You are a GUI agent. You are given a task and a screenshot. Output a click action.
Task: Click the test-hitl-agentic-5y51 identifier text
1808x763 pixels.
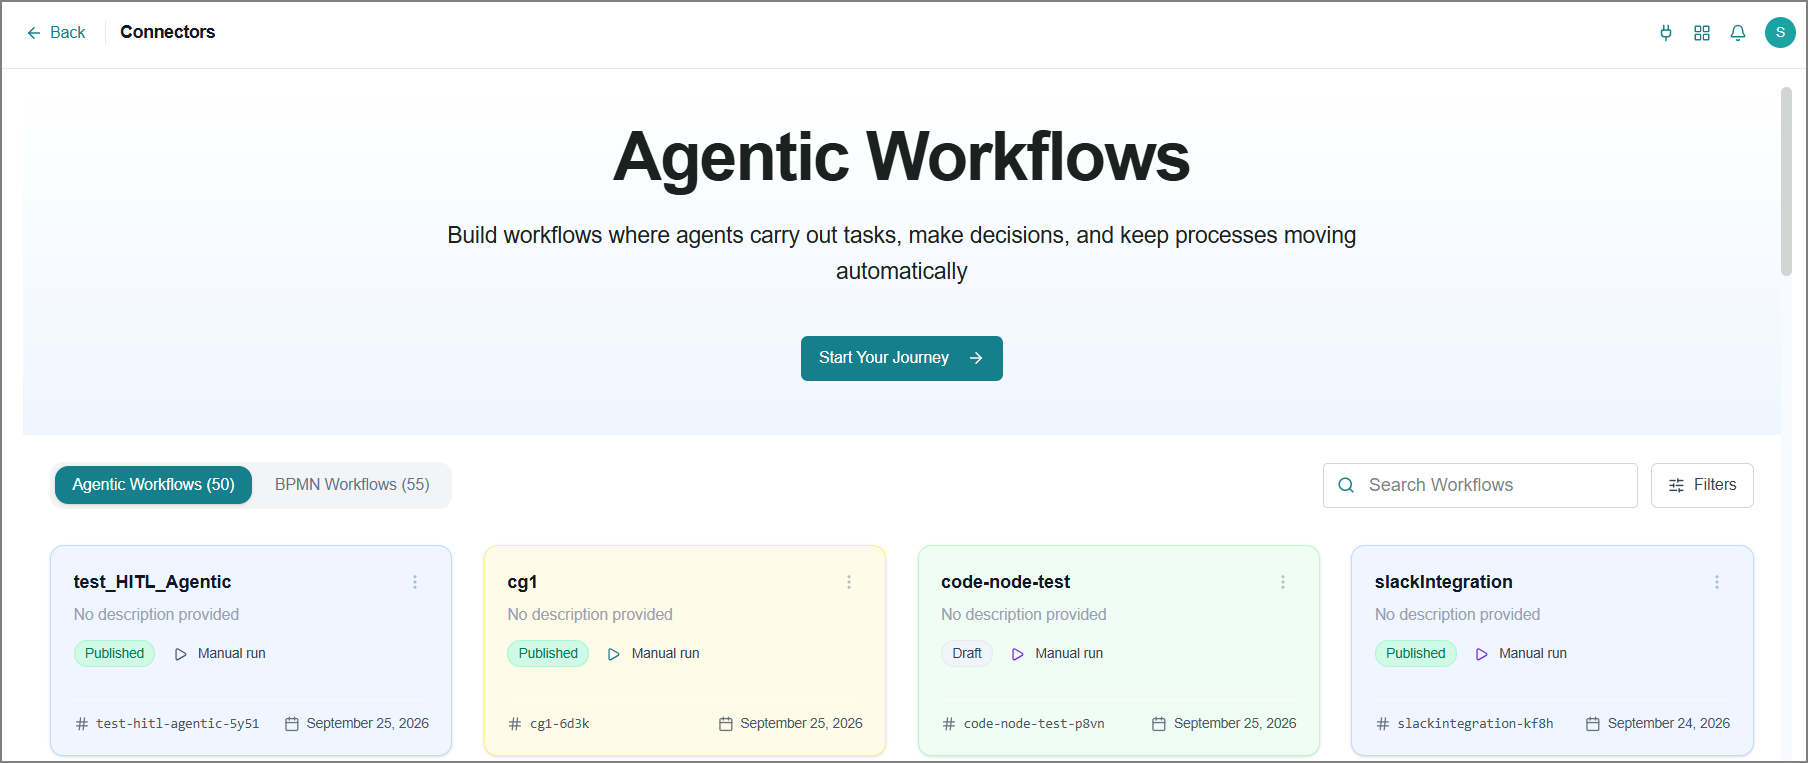coord(177,724)
